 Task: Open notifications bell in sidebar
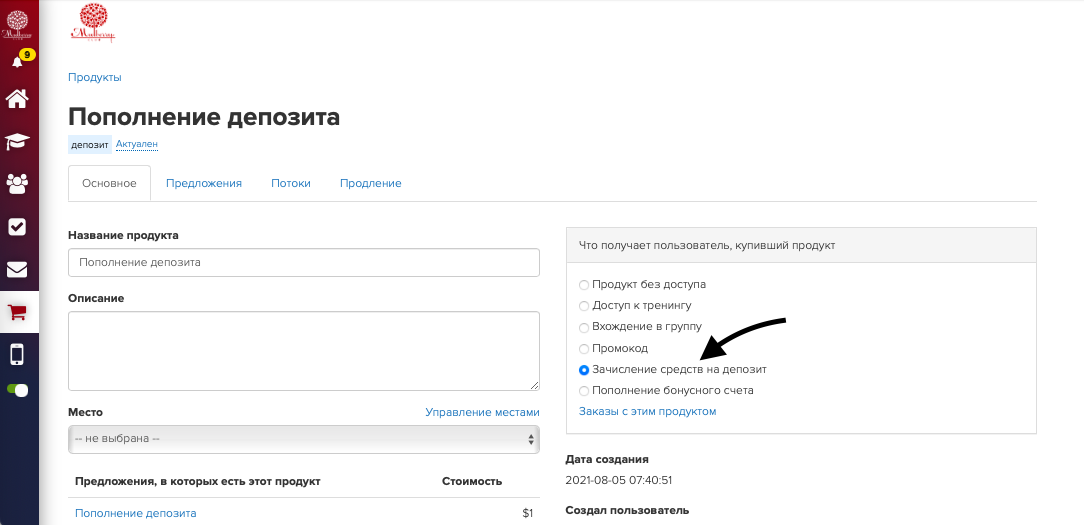tap(17, 62)
